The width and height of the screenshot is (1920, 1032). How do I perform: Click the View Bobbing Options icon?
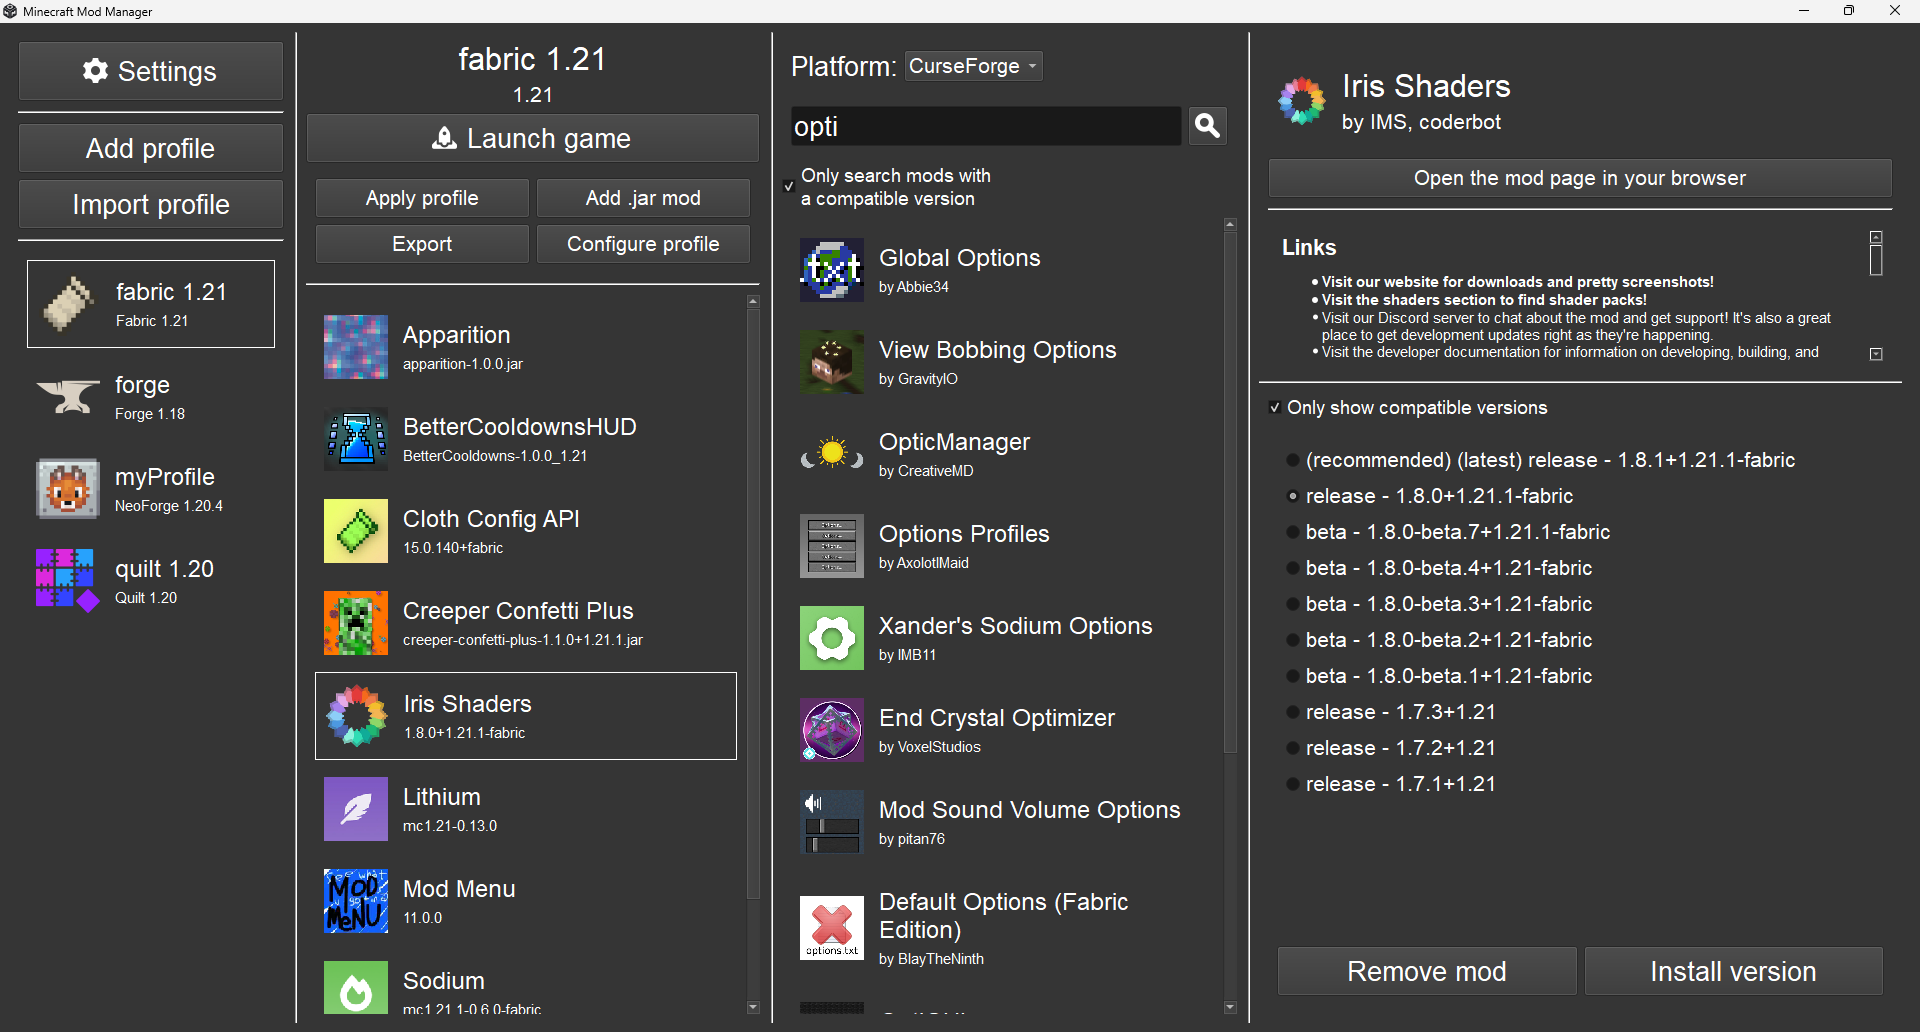point(831,362)
